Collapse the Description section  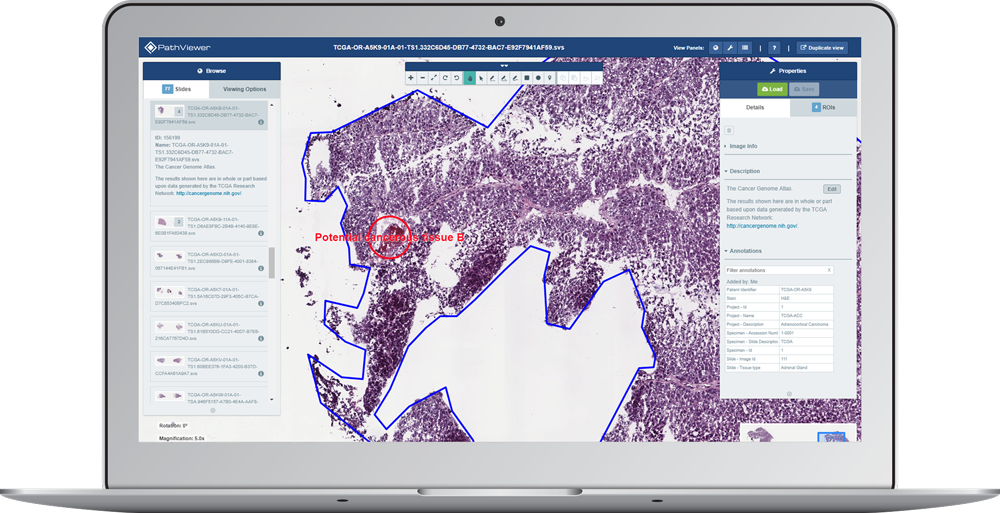pos(742,171)
